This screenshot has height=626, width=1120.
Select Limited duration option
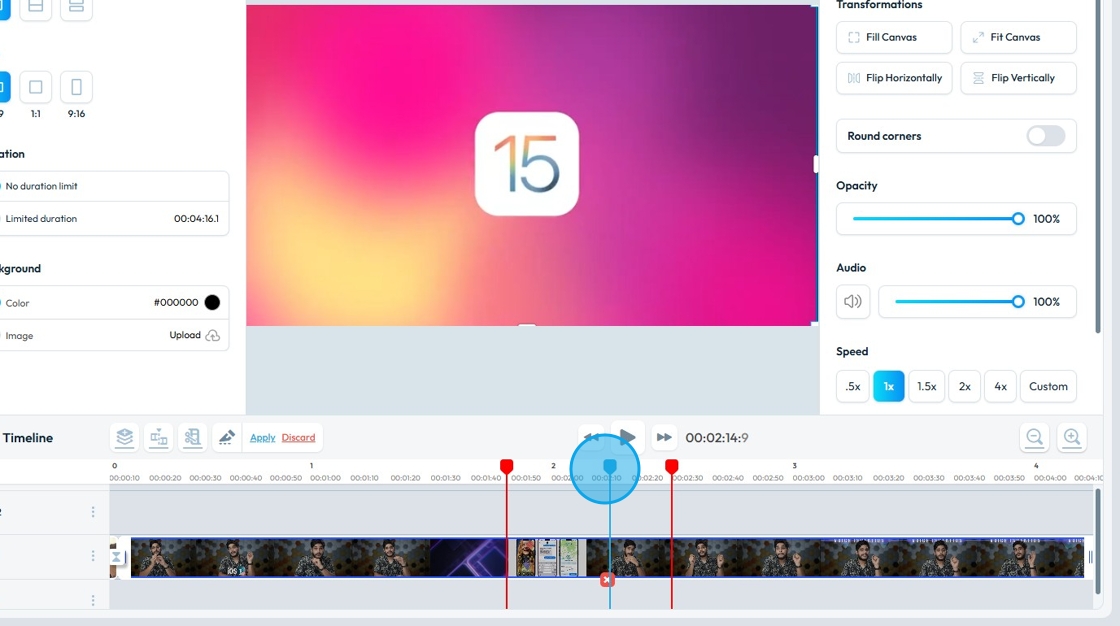tap(114, 219)
